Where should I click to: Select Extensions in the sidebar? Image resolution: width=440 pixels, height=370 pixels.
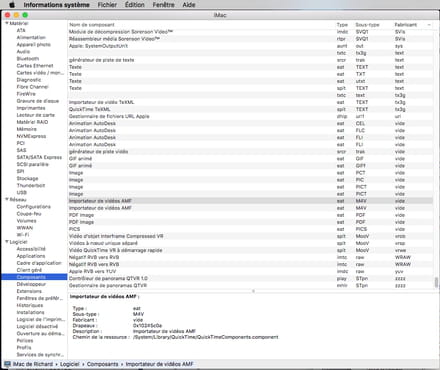[x=29, y=291]
